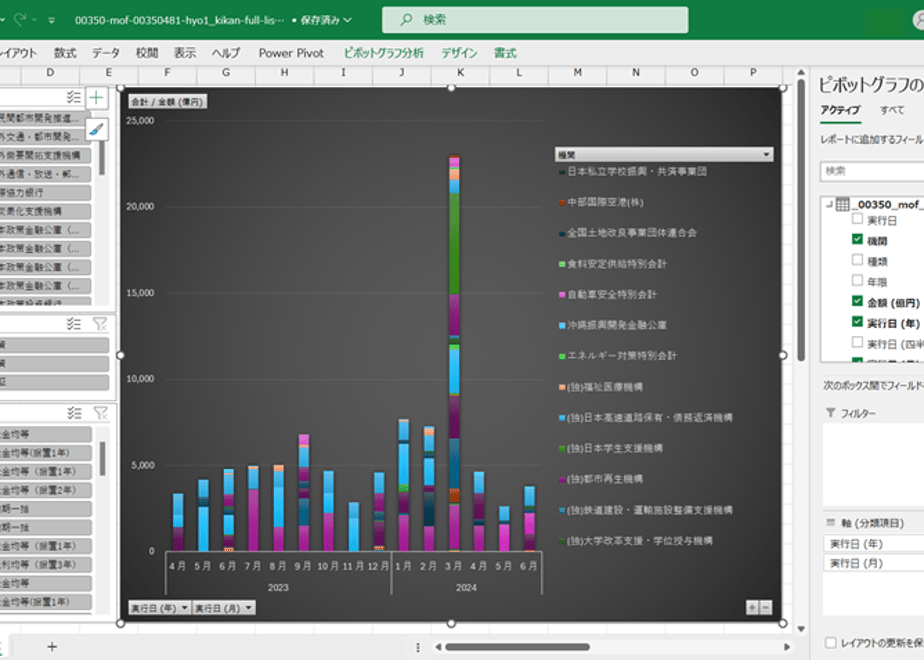The width and height of the screenshot is (924, 660).
Task: Uncheck the 実行日 (年) field checkbox
Action: 857,322
